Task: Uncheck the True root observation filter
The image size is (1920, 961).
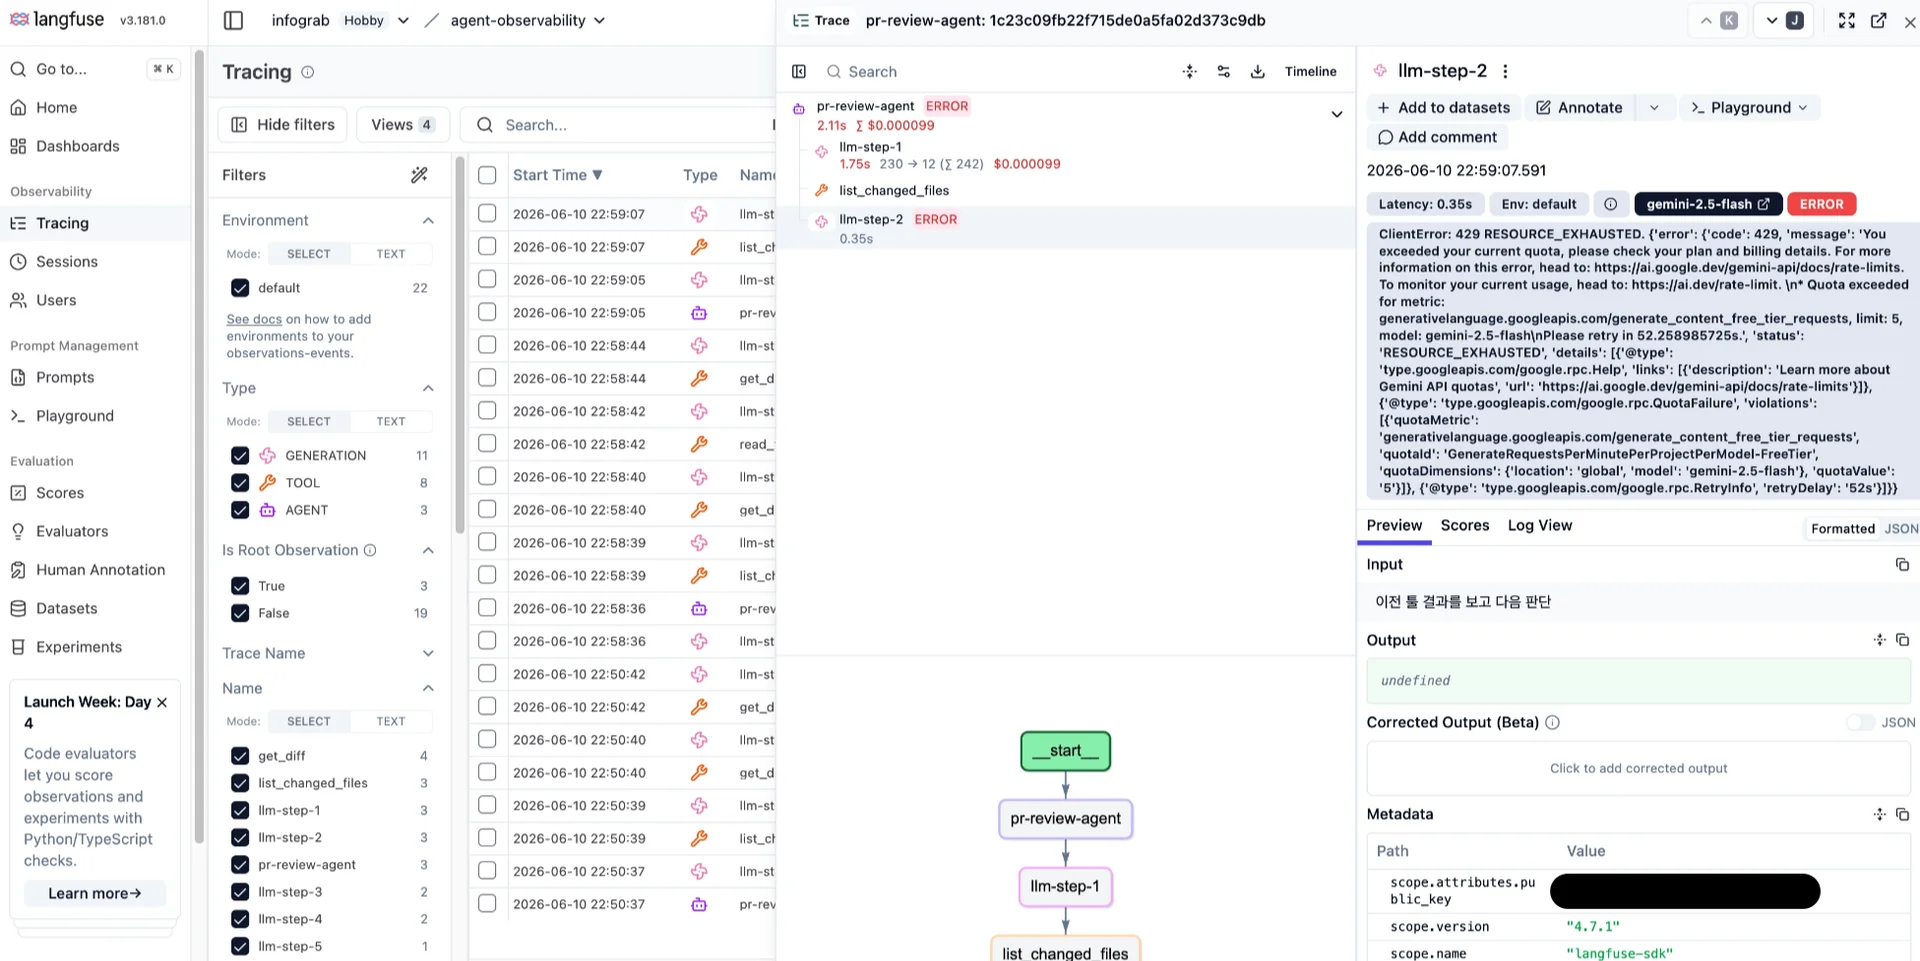Action: (x=240, y=586)
